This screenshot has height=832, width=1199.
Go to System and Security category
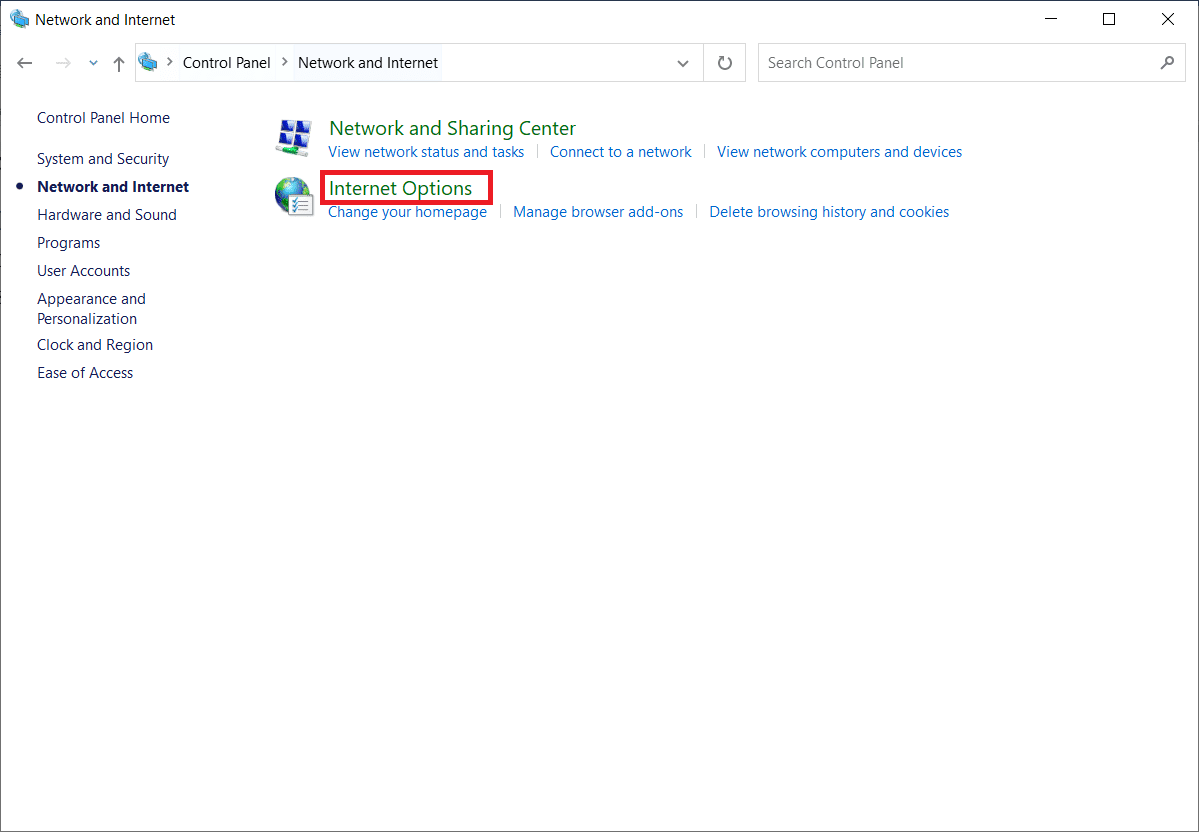pyautogui.click(x=103, y=159)
